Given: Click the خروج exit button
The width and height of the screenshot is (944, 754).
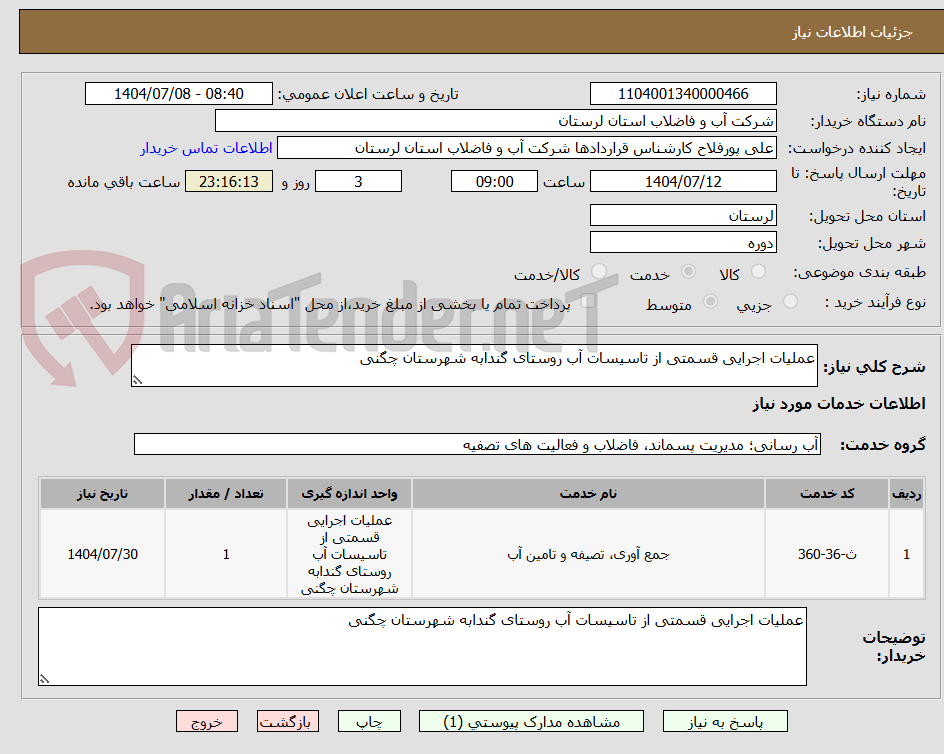Looking at the screenshot, I should pyautogui.click(x=206, y=721).
